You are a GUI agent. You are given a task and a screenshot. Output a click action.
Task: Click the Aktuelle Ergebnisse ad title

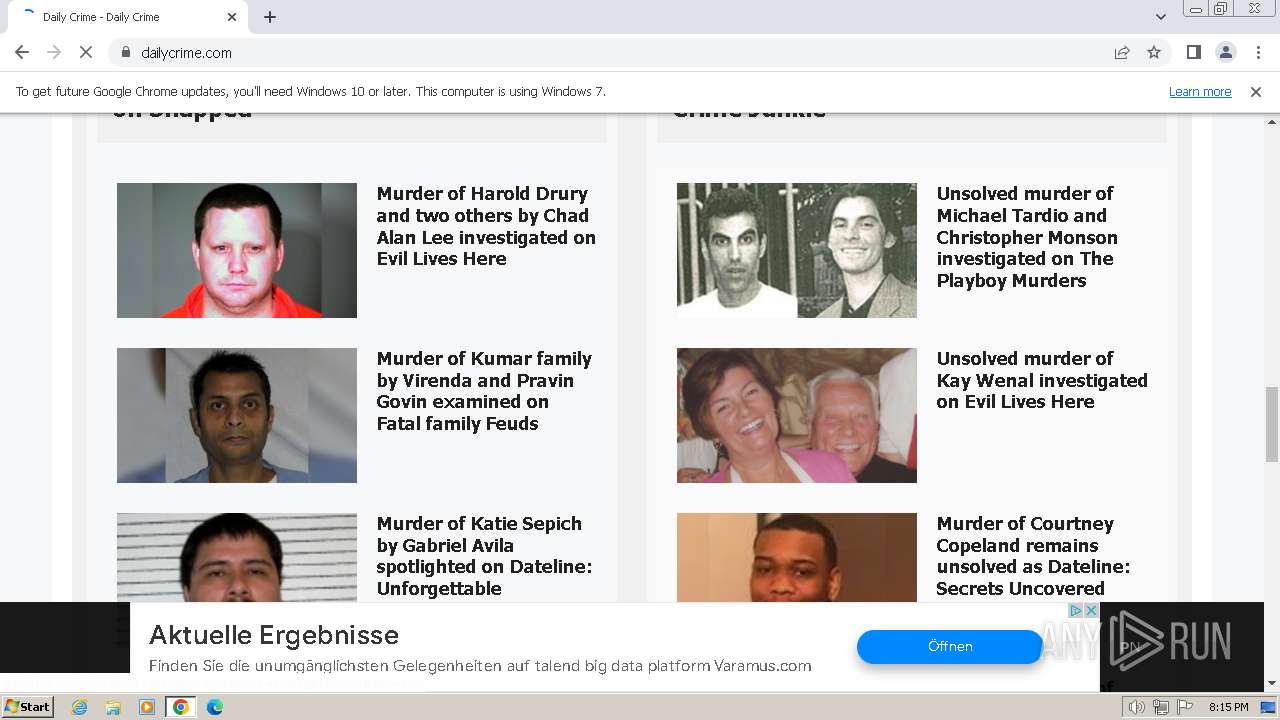[x=274, y=635]
